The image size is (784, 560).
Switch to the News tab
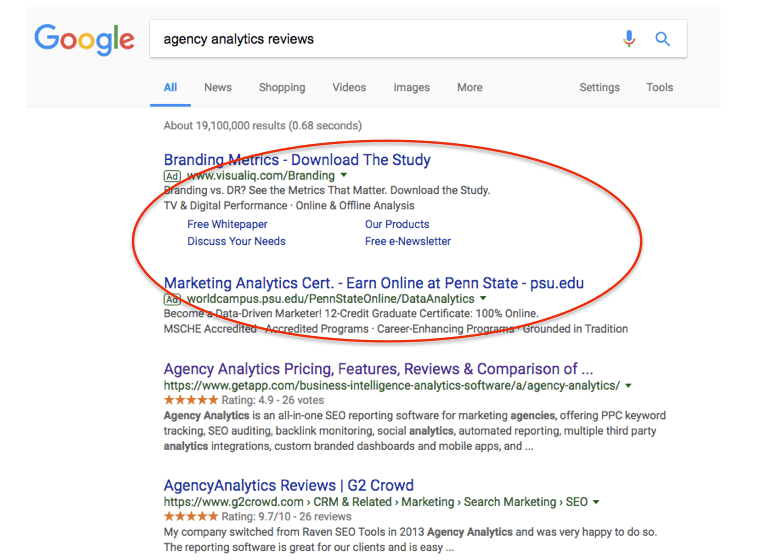pyautogui.click(x=218, y=88)
